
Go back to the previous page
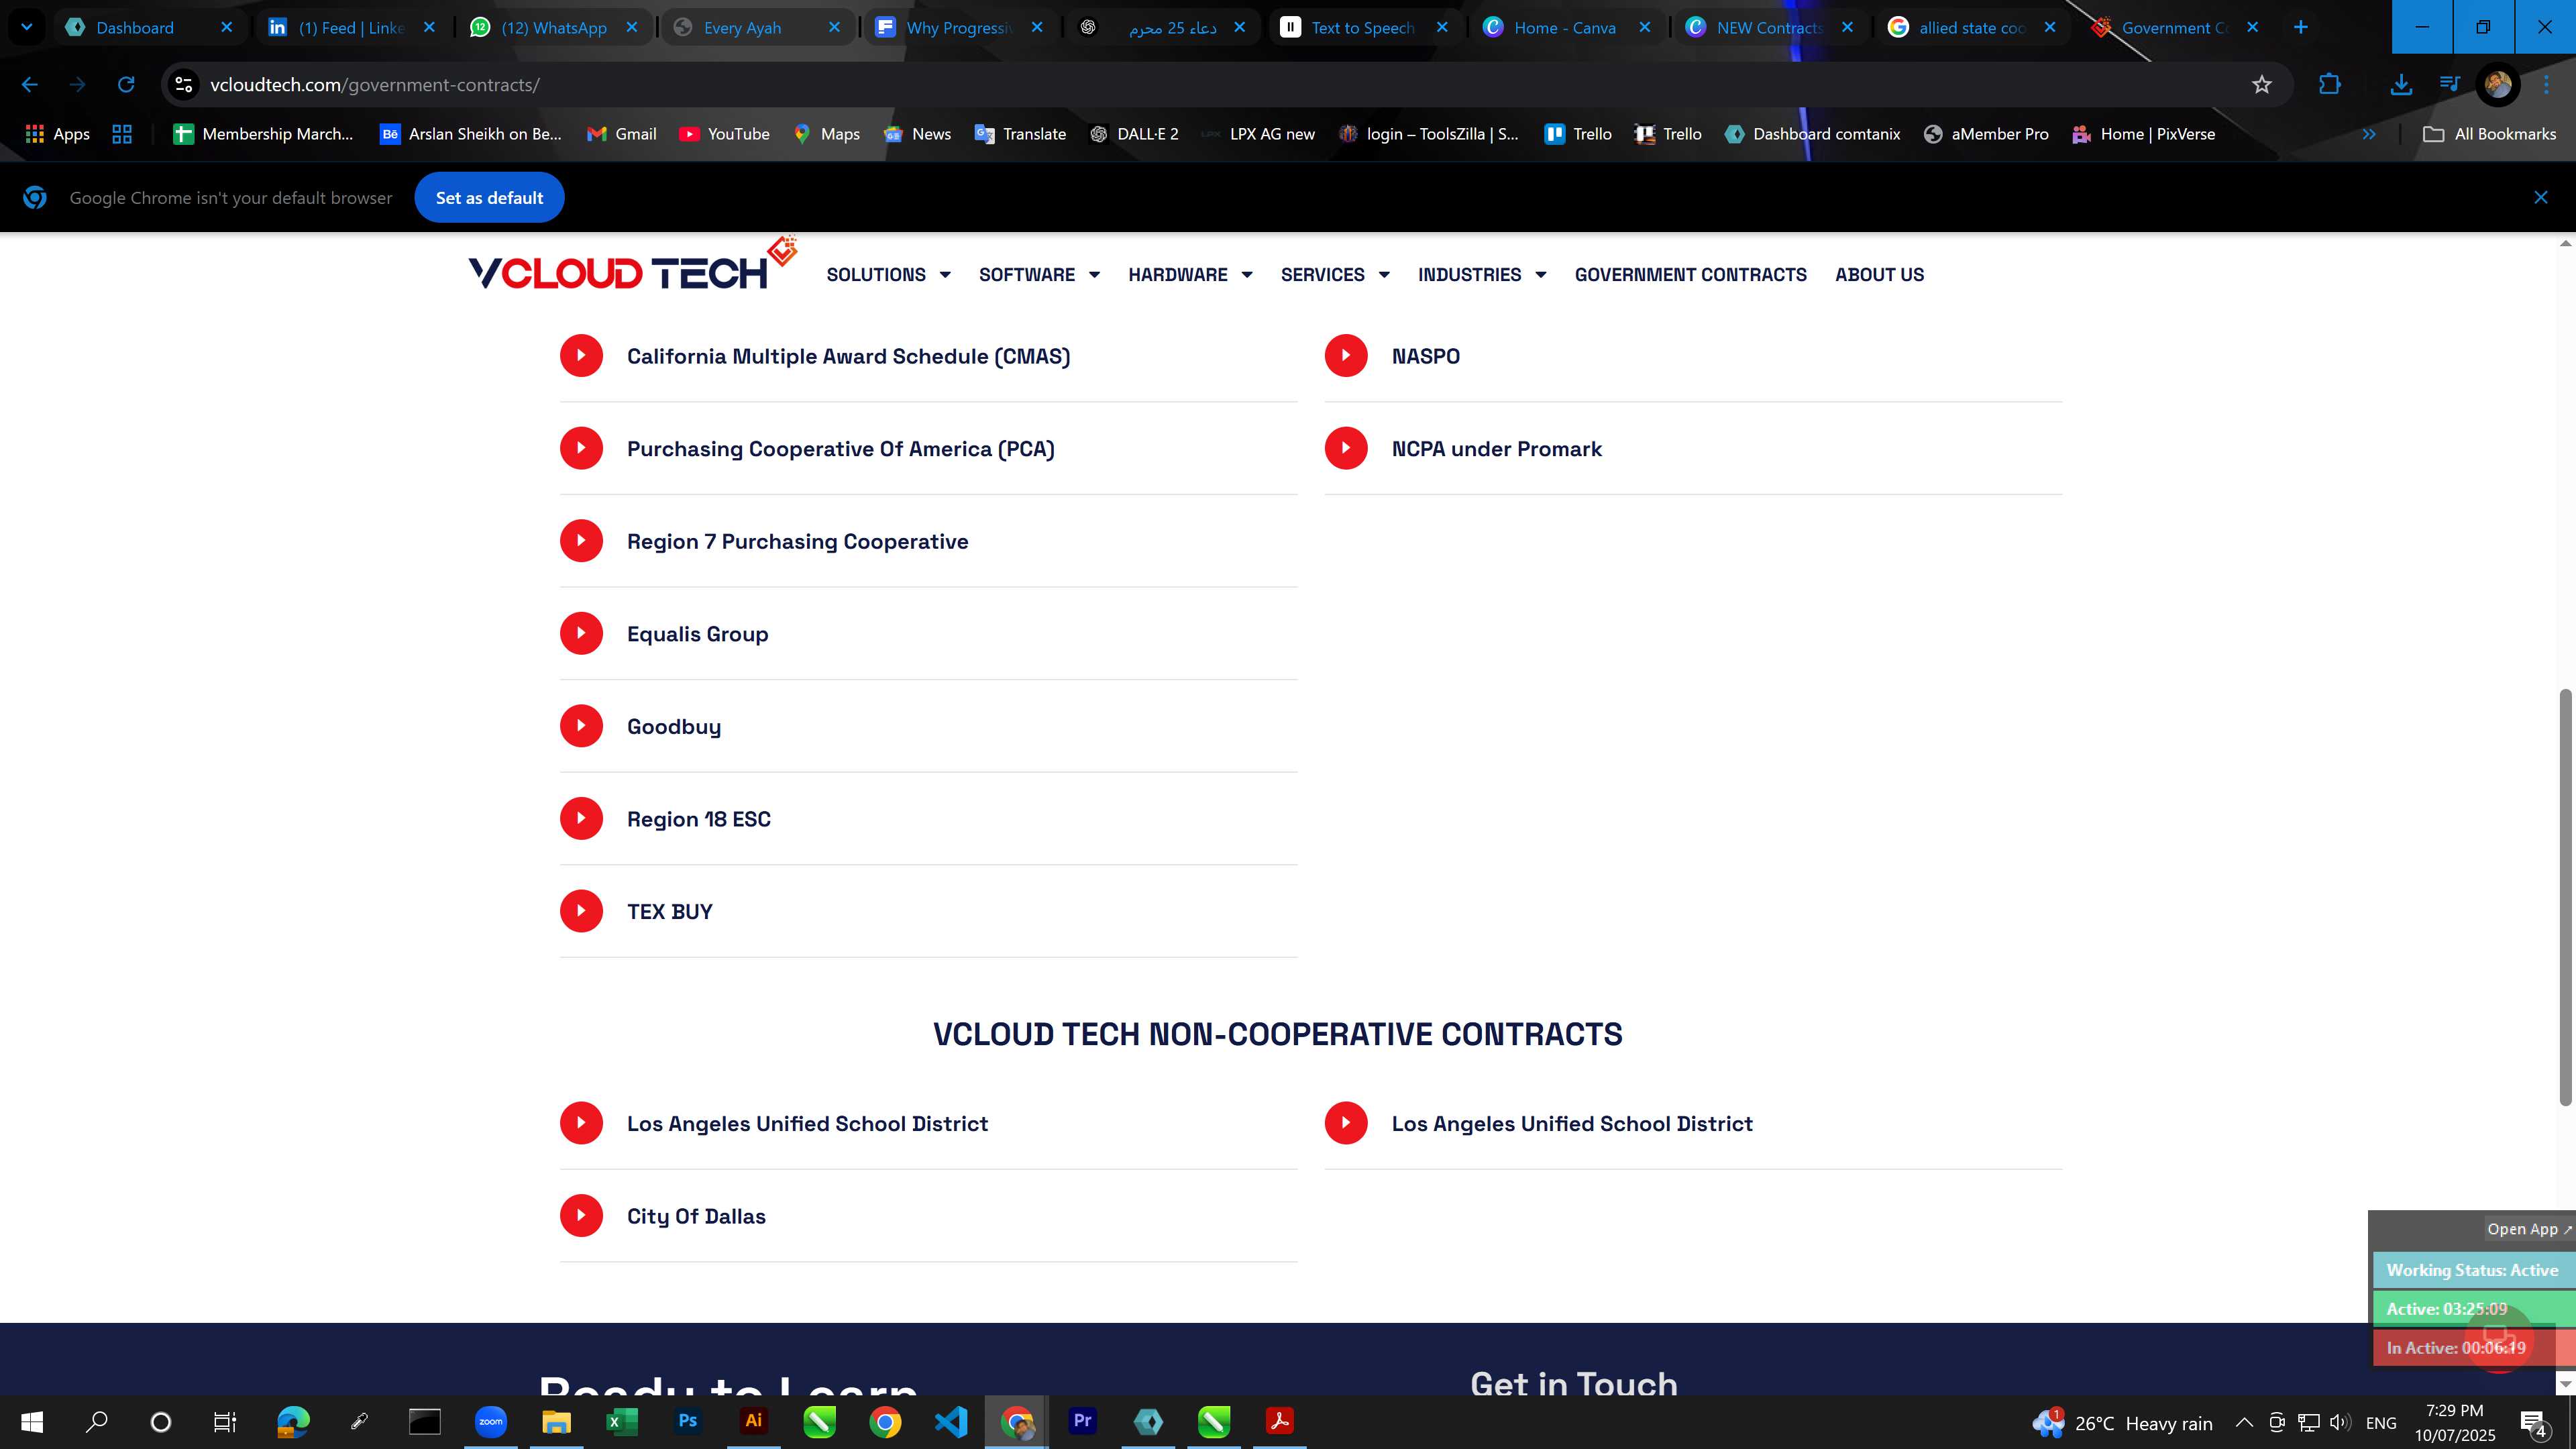[x=30, y=85]
